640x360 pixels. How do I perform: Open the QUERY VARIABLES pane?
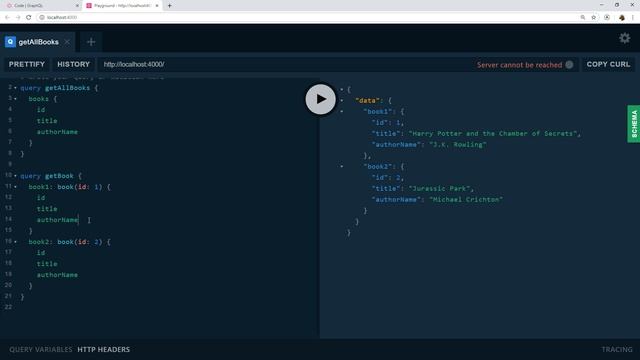(x=40, y=349)
